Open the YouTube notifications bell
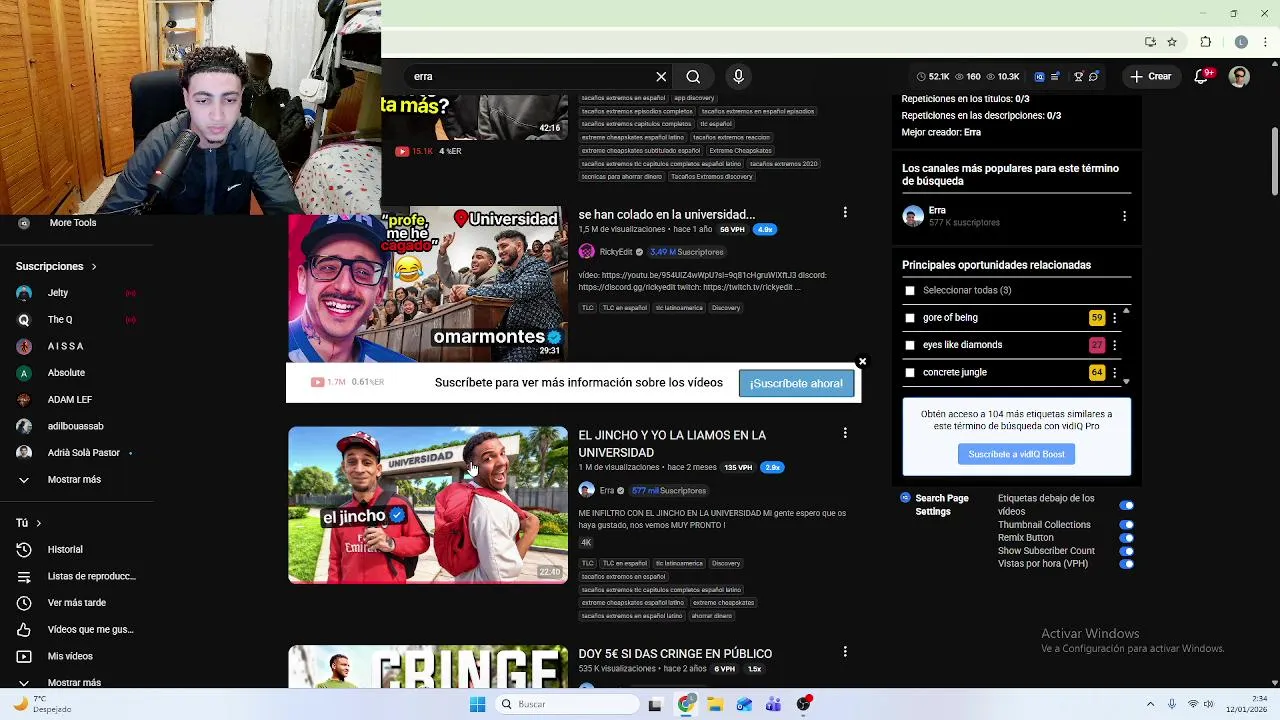 tap(1202, 77)
